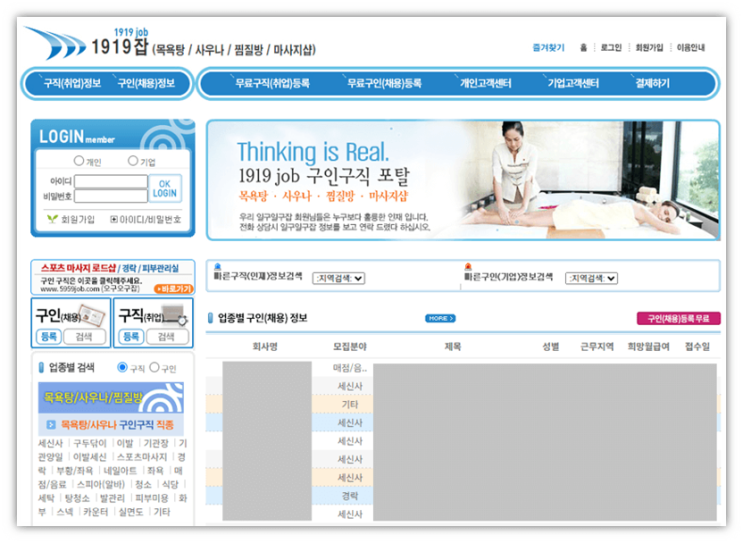Click 검색 button under 구인(채용)
This screenshot has height=543, width=743.
[x=84, y=336]
